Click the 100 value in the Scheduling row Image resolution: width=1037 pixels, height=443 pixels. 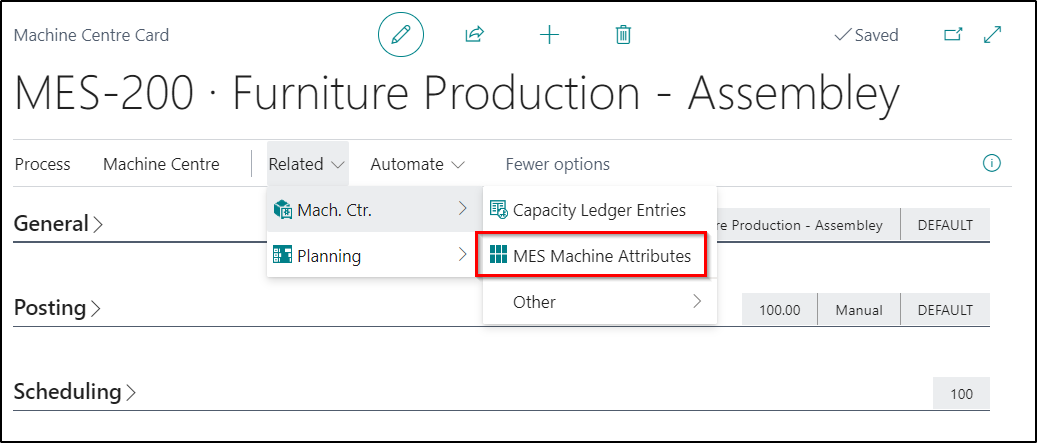(961, 393)
